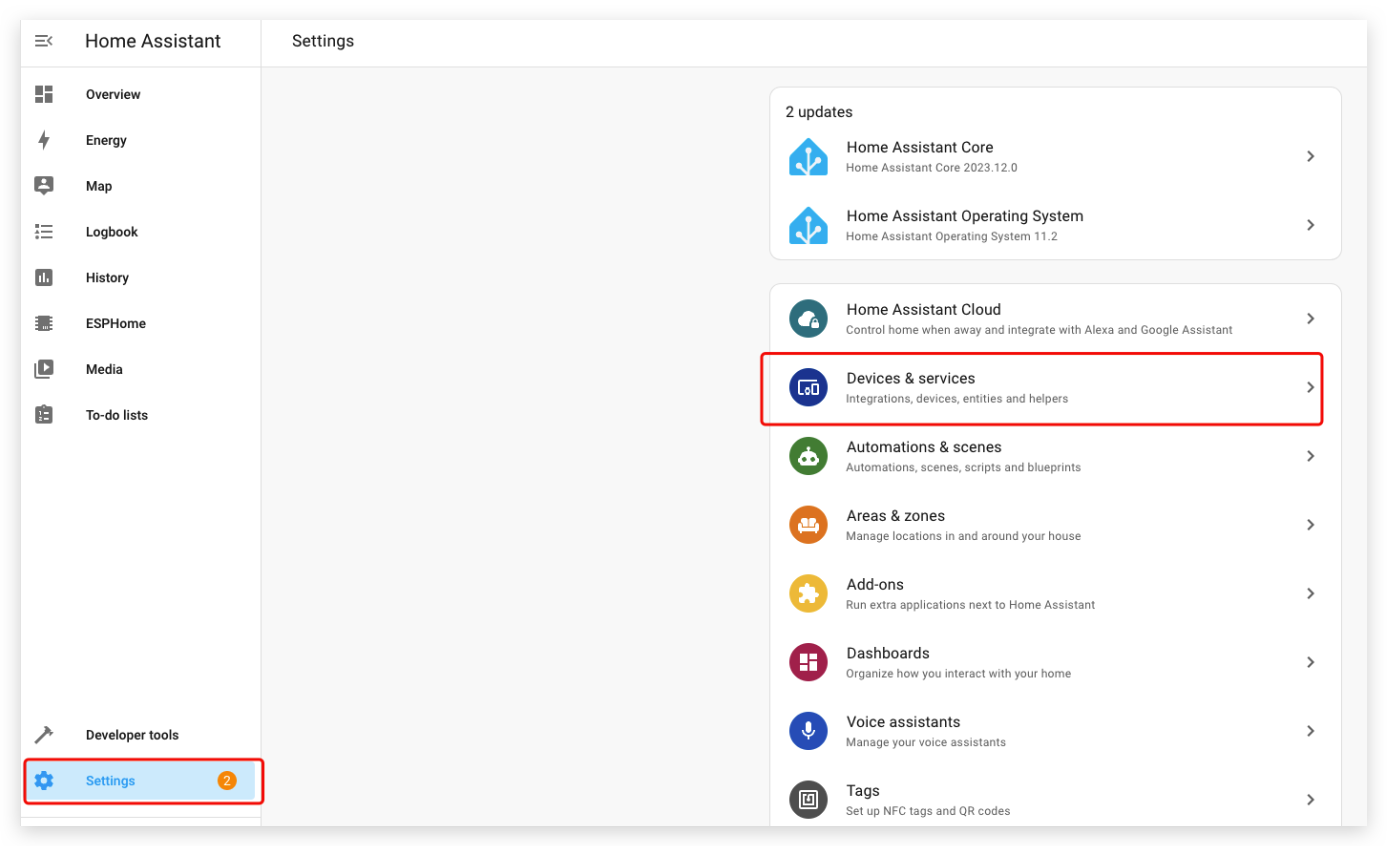Click the Add-ons puzzle piece icon
The height and width of the screenshot is (846, 1387).
[808, 594]
